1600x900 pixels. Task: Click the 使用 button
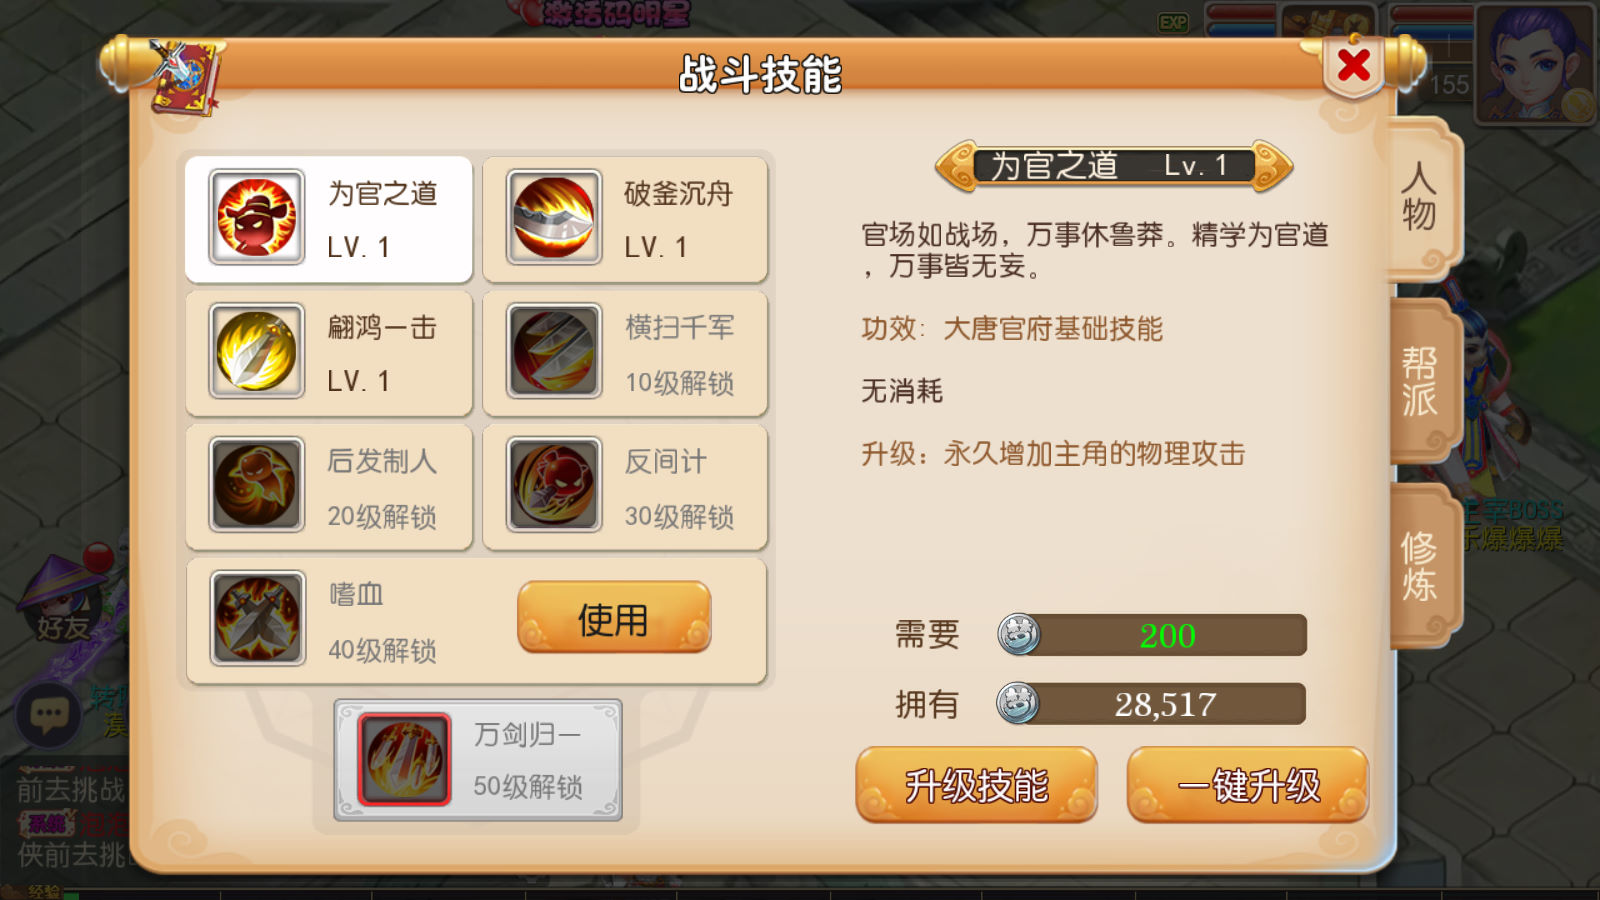[x=614, y=618]
